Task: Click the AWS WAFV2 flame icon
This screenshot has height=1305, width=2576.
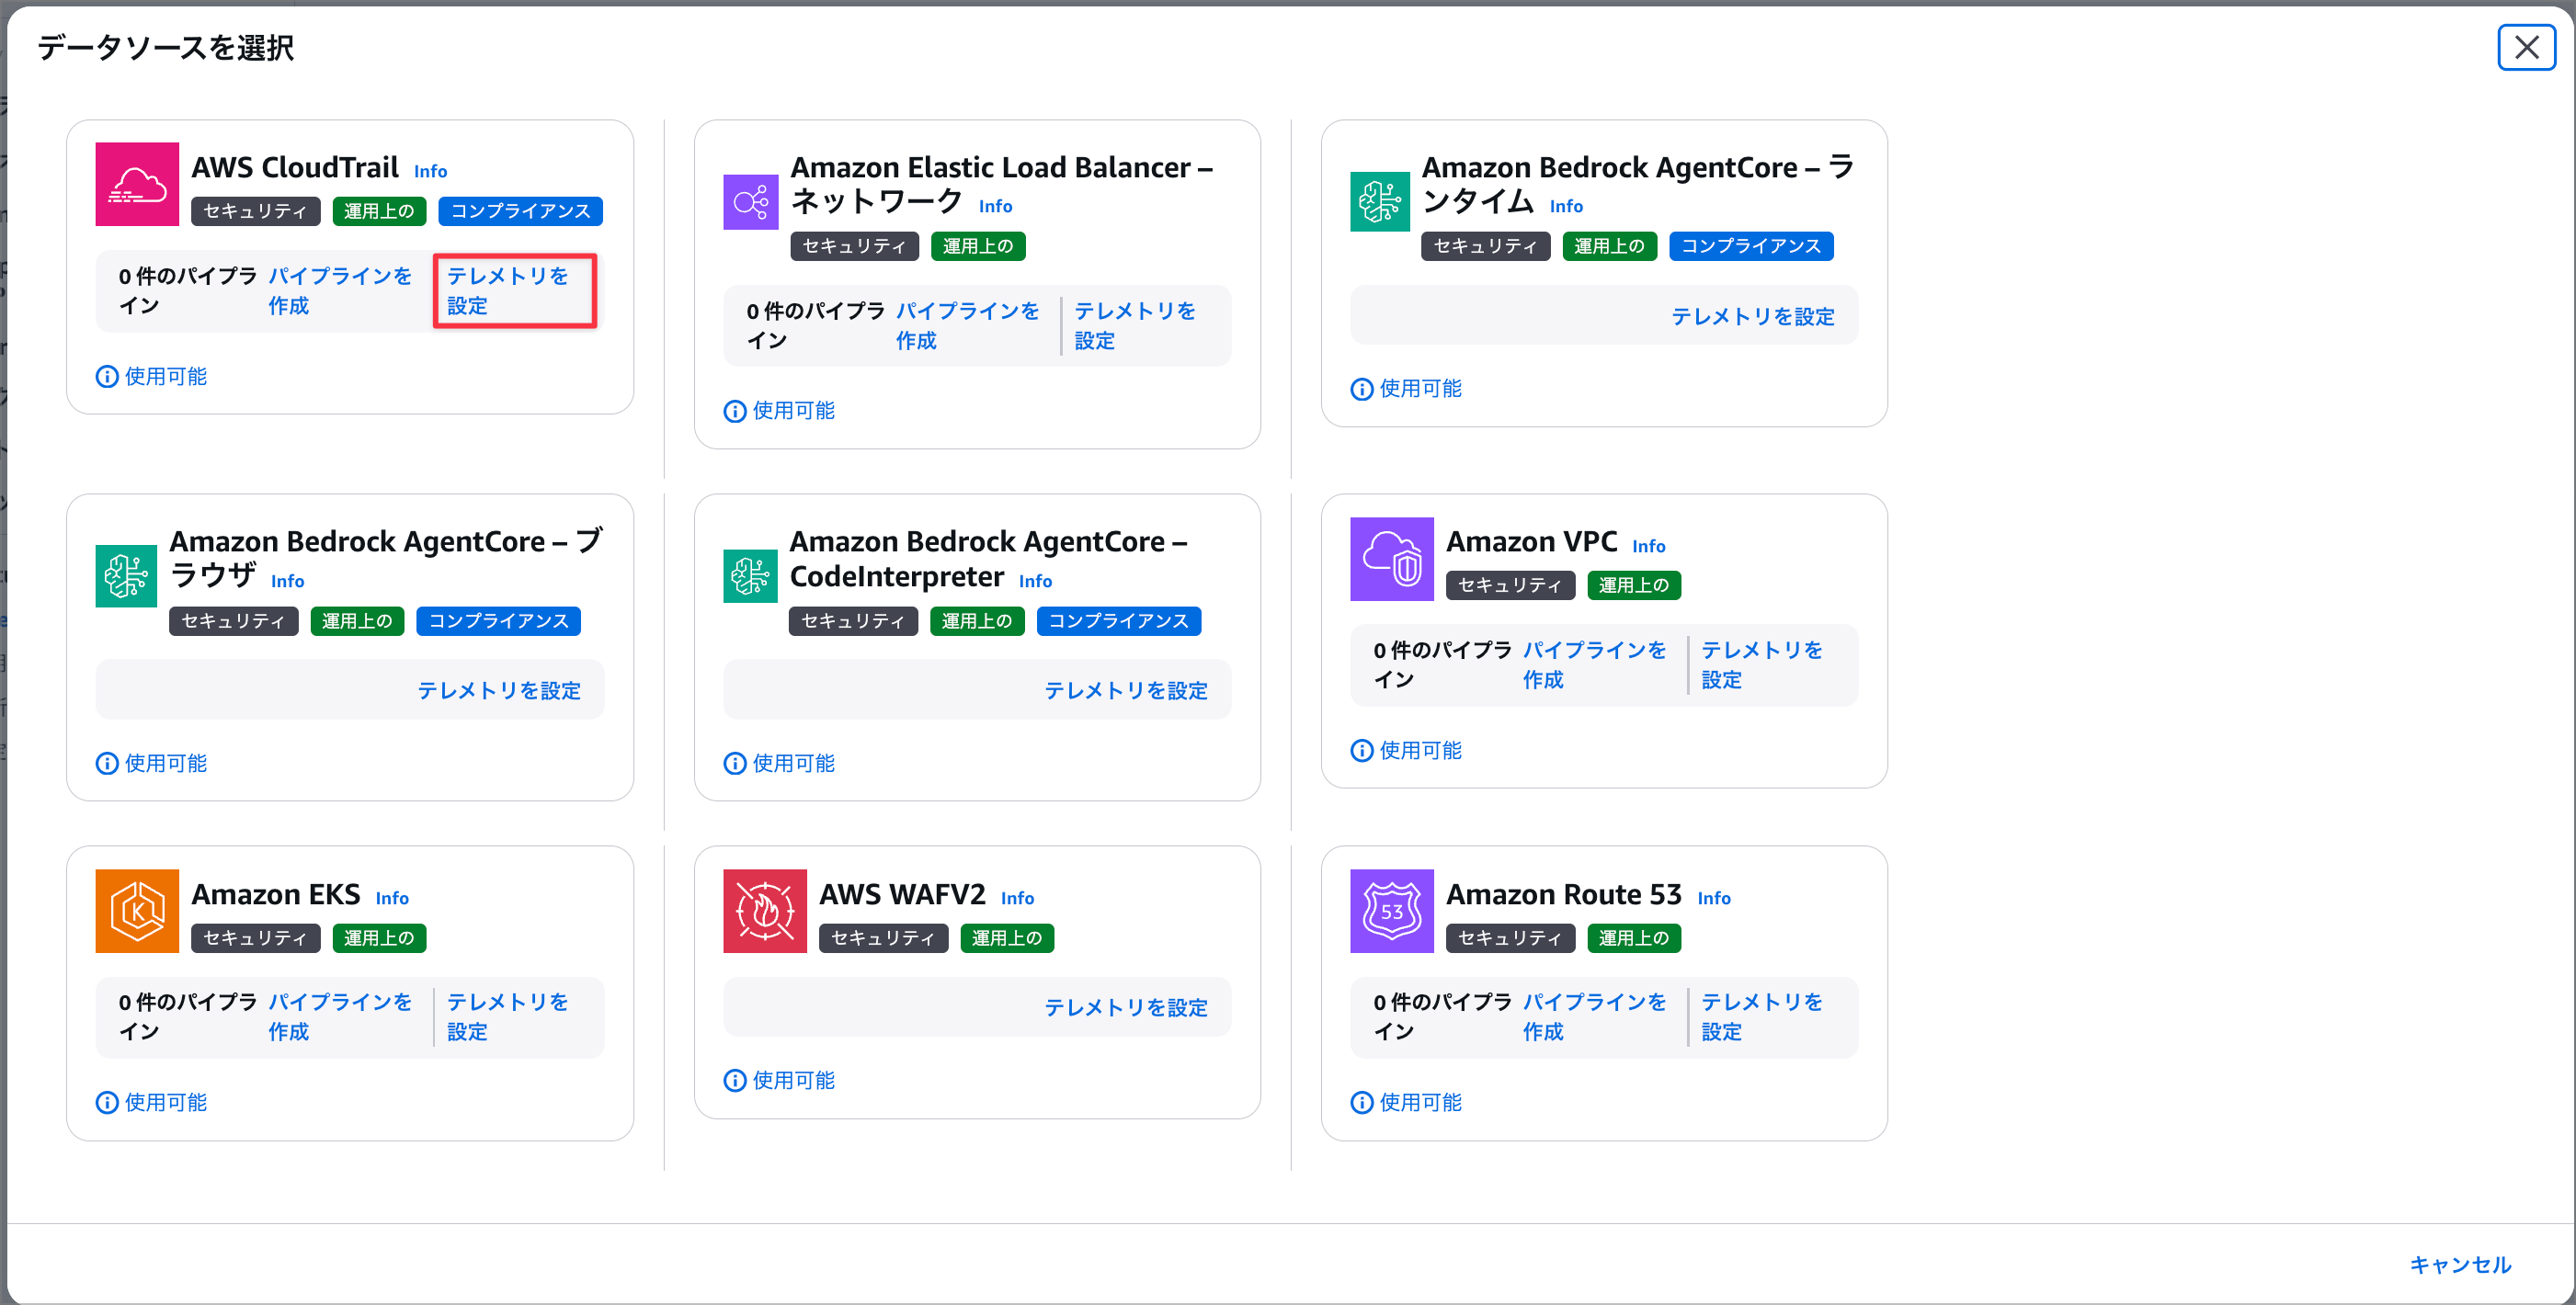Action: click(x=764, y=910)
